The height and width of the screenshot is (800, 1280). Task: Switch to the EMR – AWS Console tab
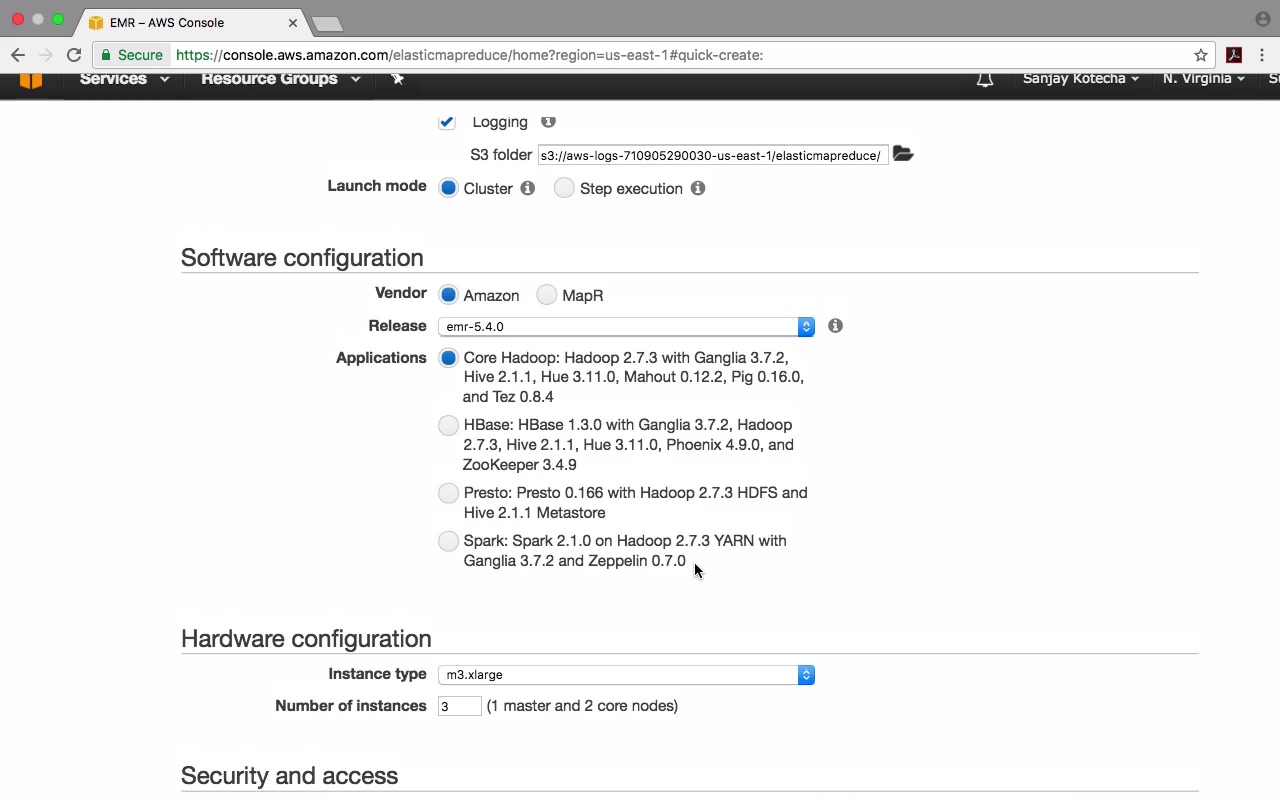pyautogui.click(x=192, y=22)
